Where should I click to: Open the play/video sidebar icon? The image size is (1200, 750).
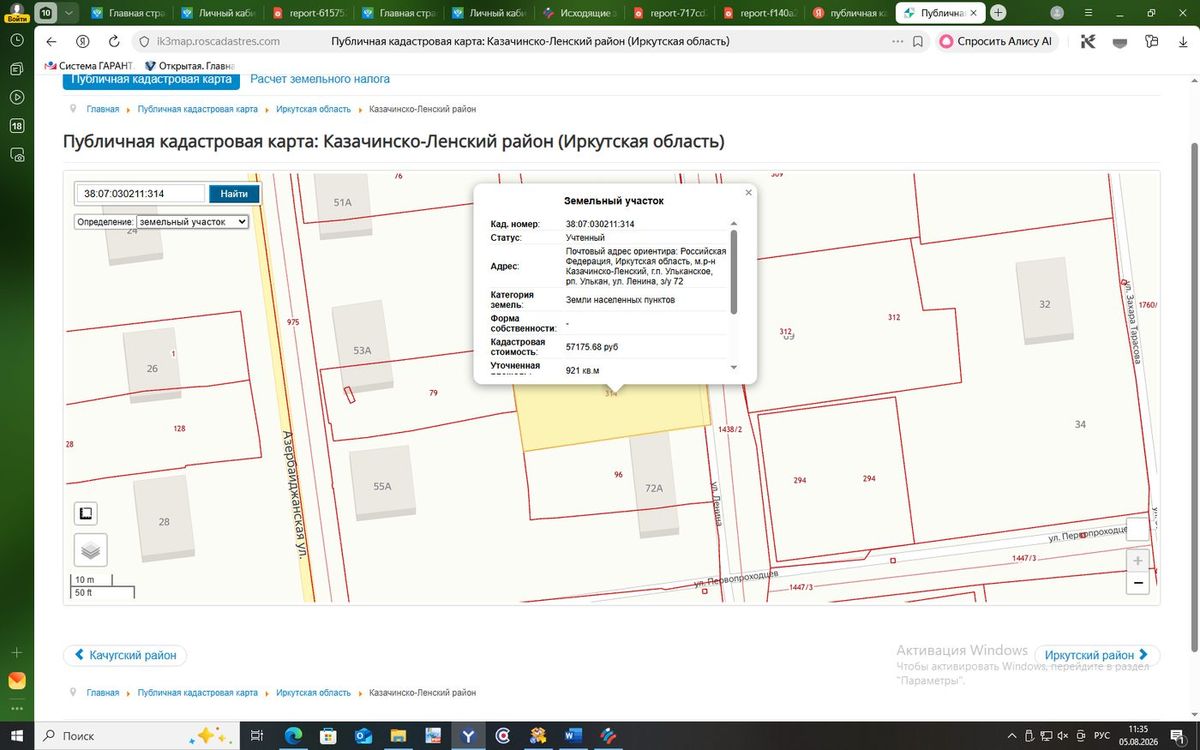(x=17, y=97)
